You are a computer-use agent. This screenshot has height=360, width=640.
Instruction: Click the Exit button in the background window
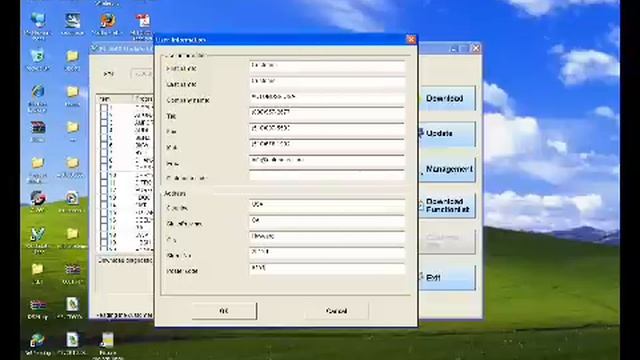point(447,278)
